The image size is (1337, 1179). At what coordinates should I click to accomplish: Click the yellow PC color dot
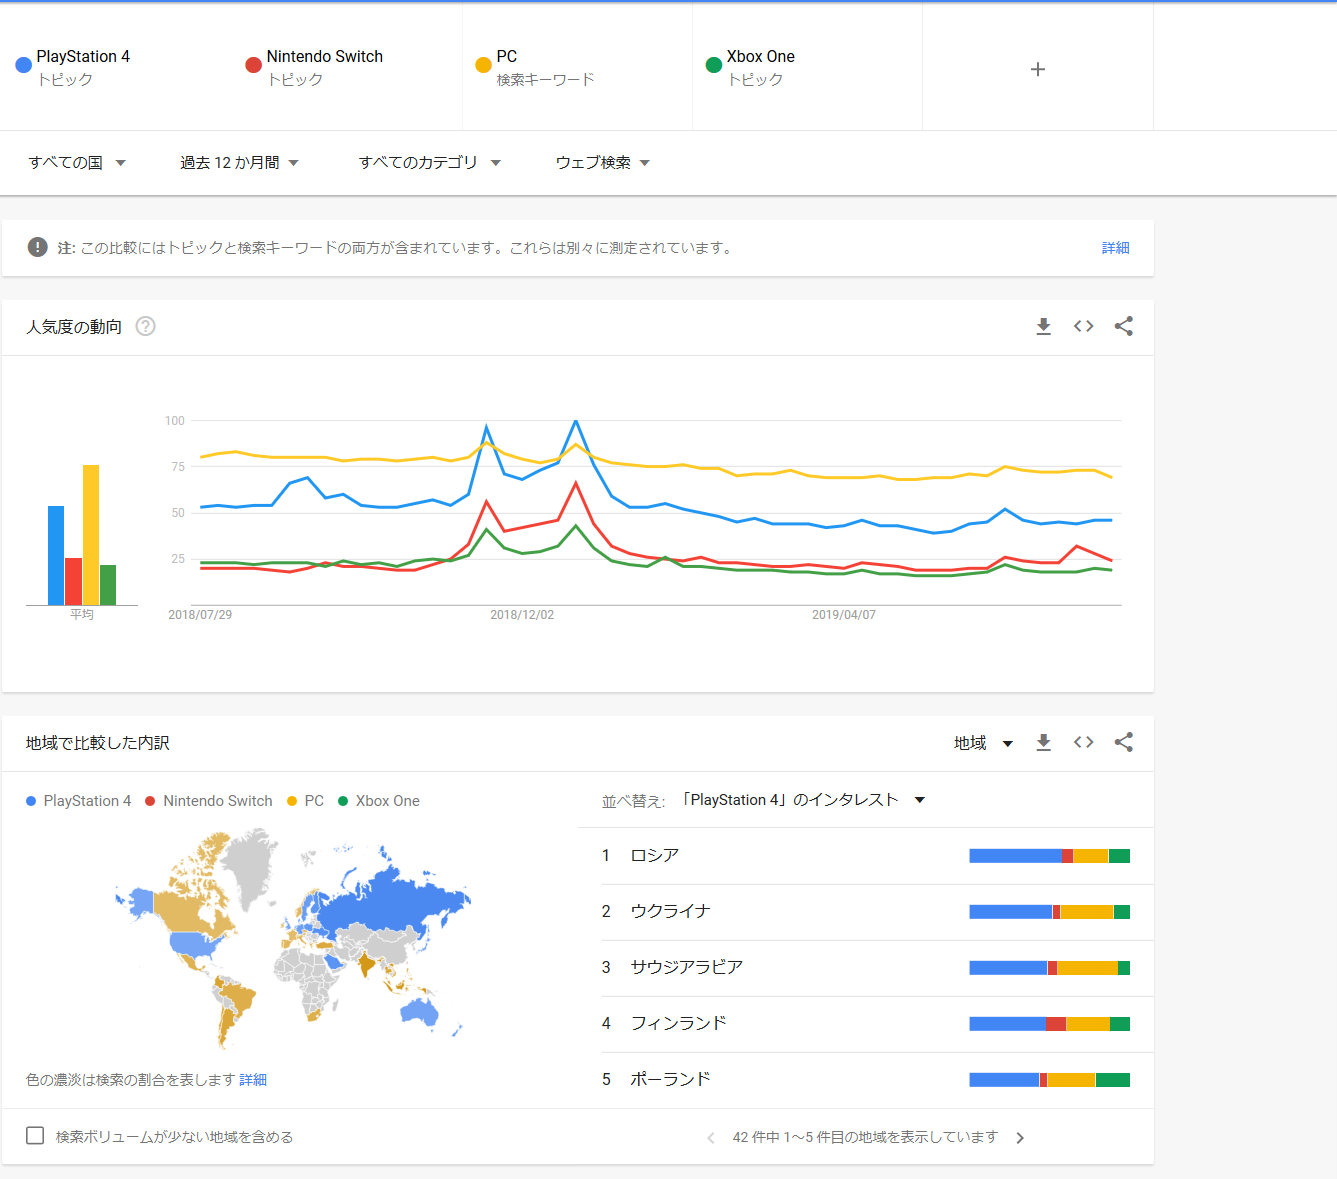[x=484, y=65]
